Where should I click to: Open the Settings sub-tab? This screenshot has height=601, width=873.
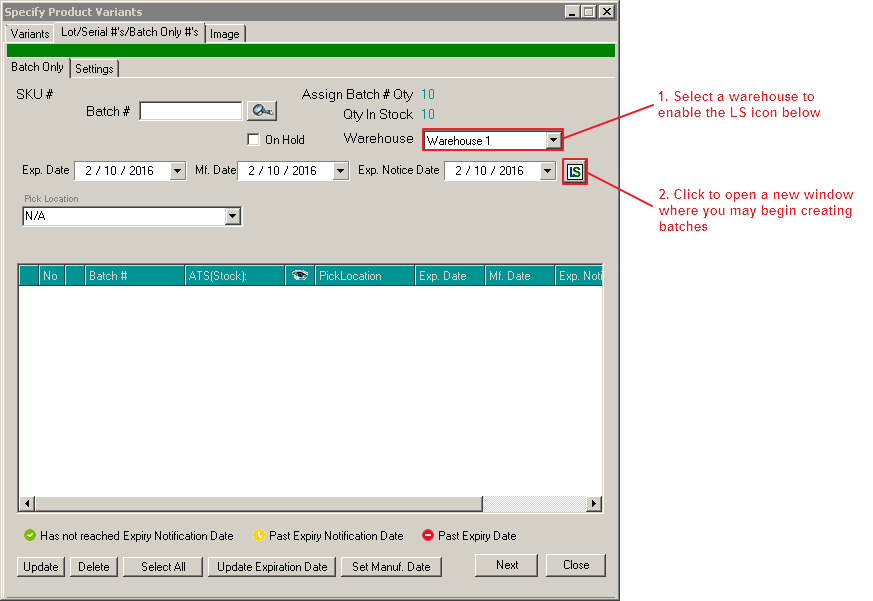[95, 69]
